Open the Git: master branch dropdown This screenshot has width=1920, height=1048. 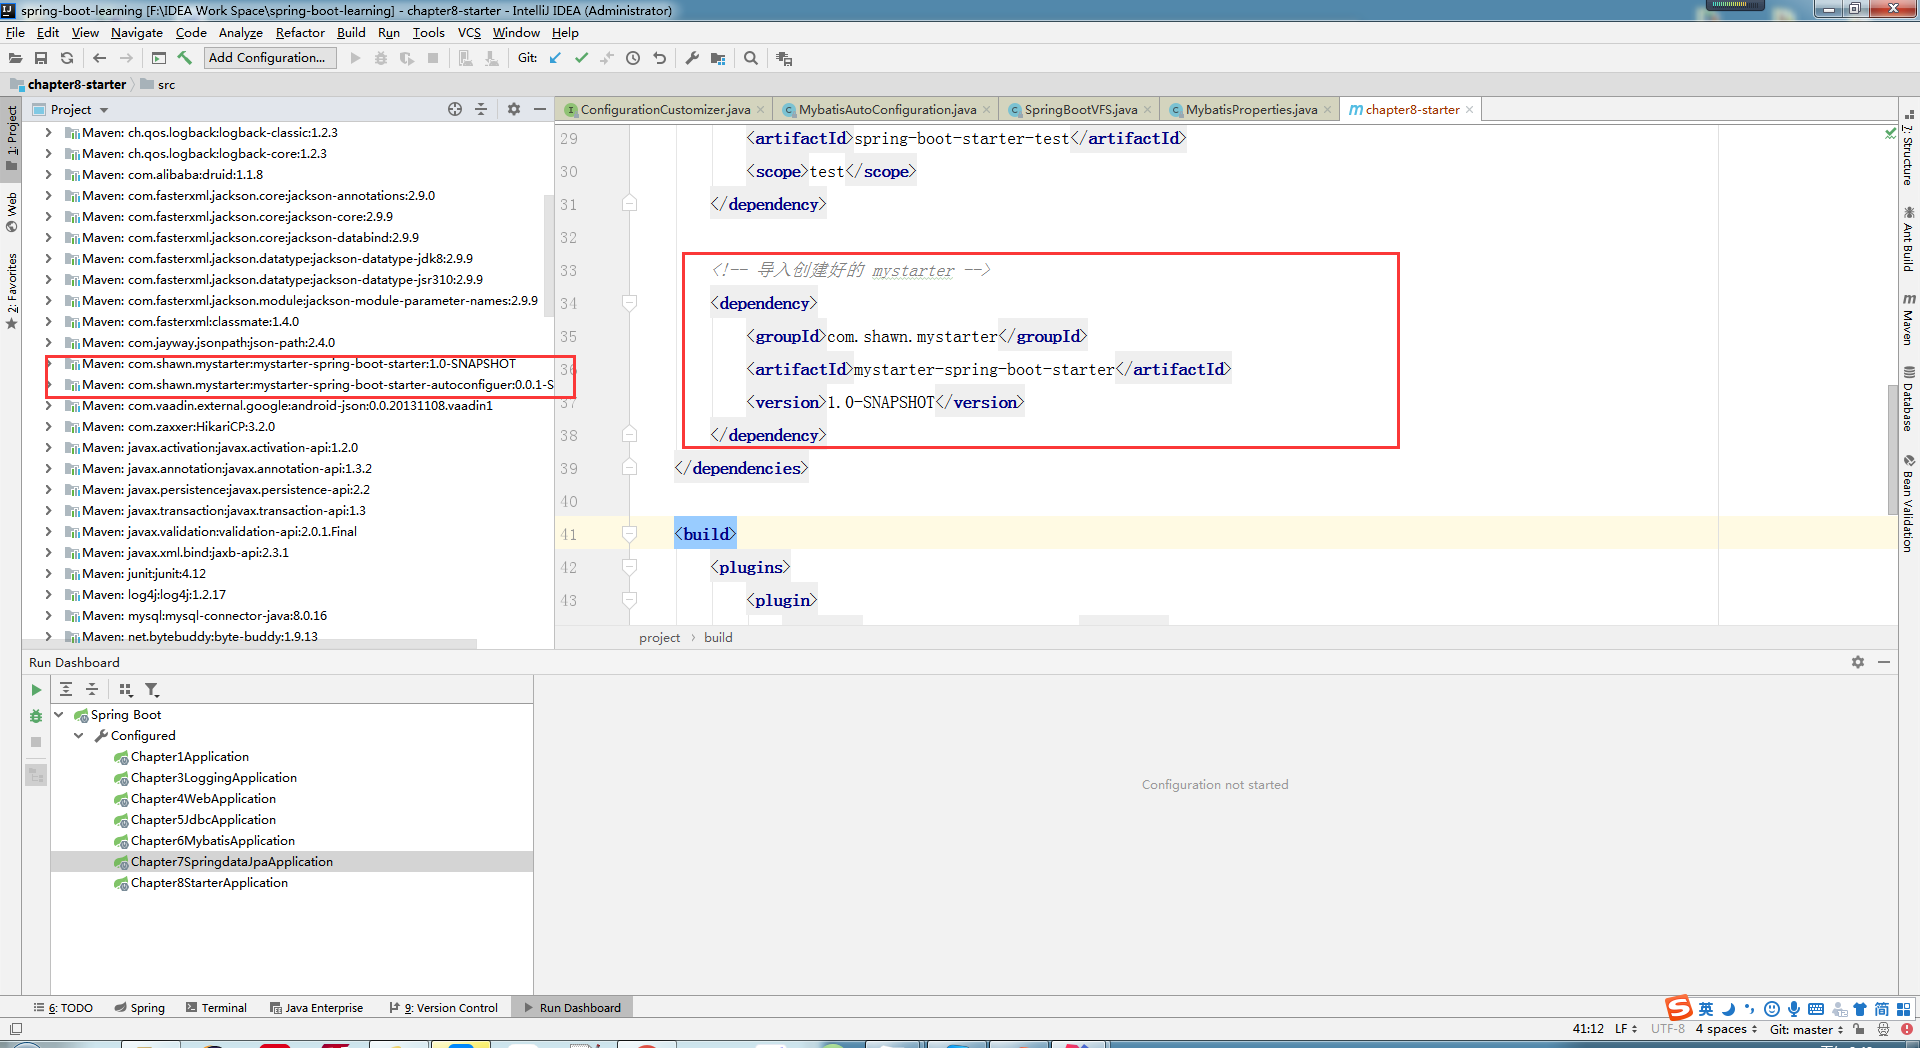(1806, 1029)
